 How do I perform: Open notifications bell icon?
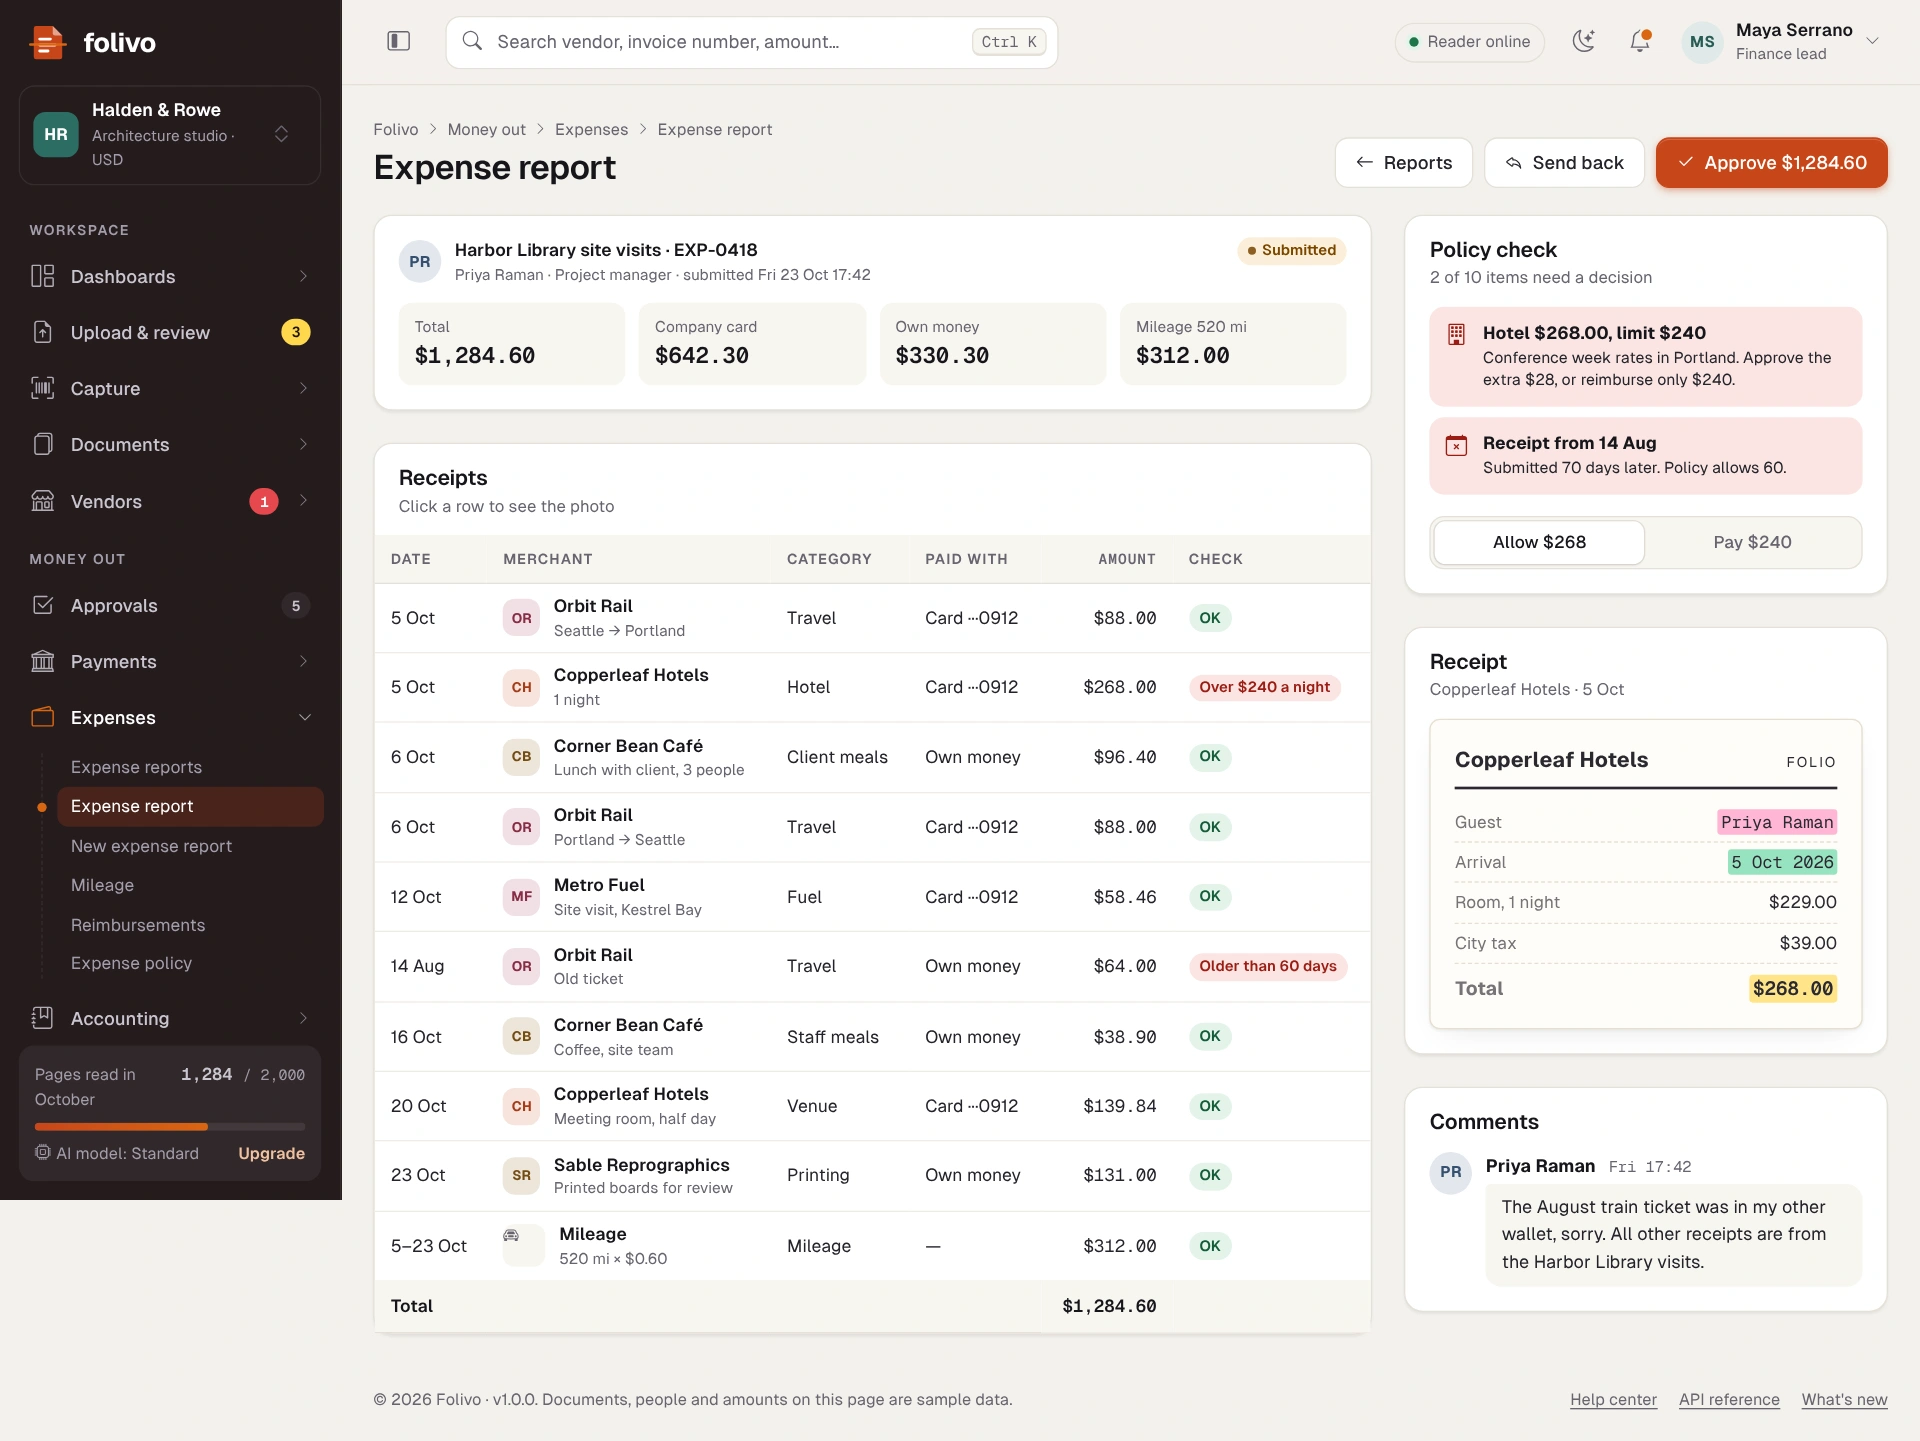point(1640,41)
